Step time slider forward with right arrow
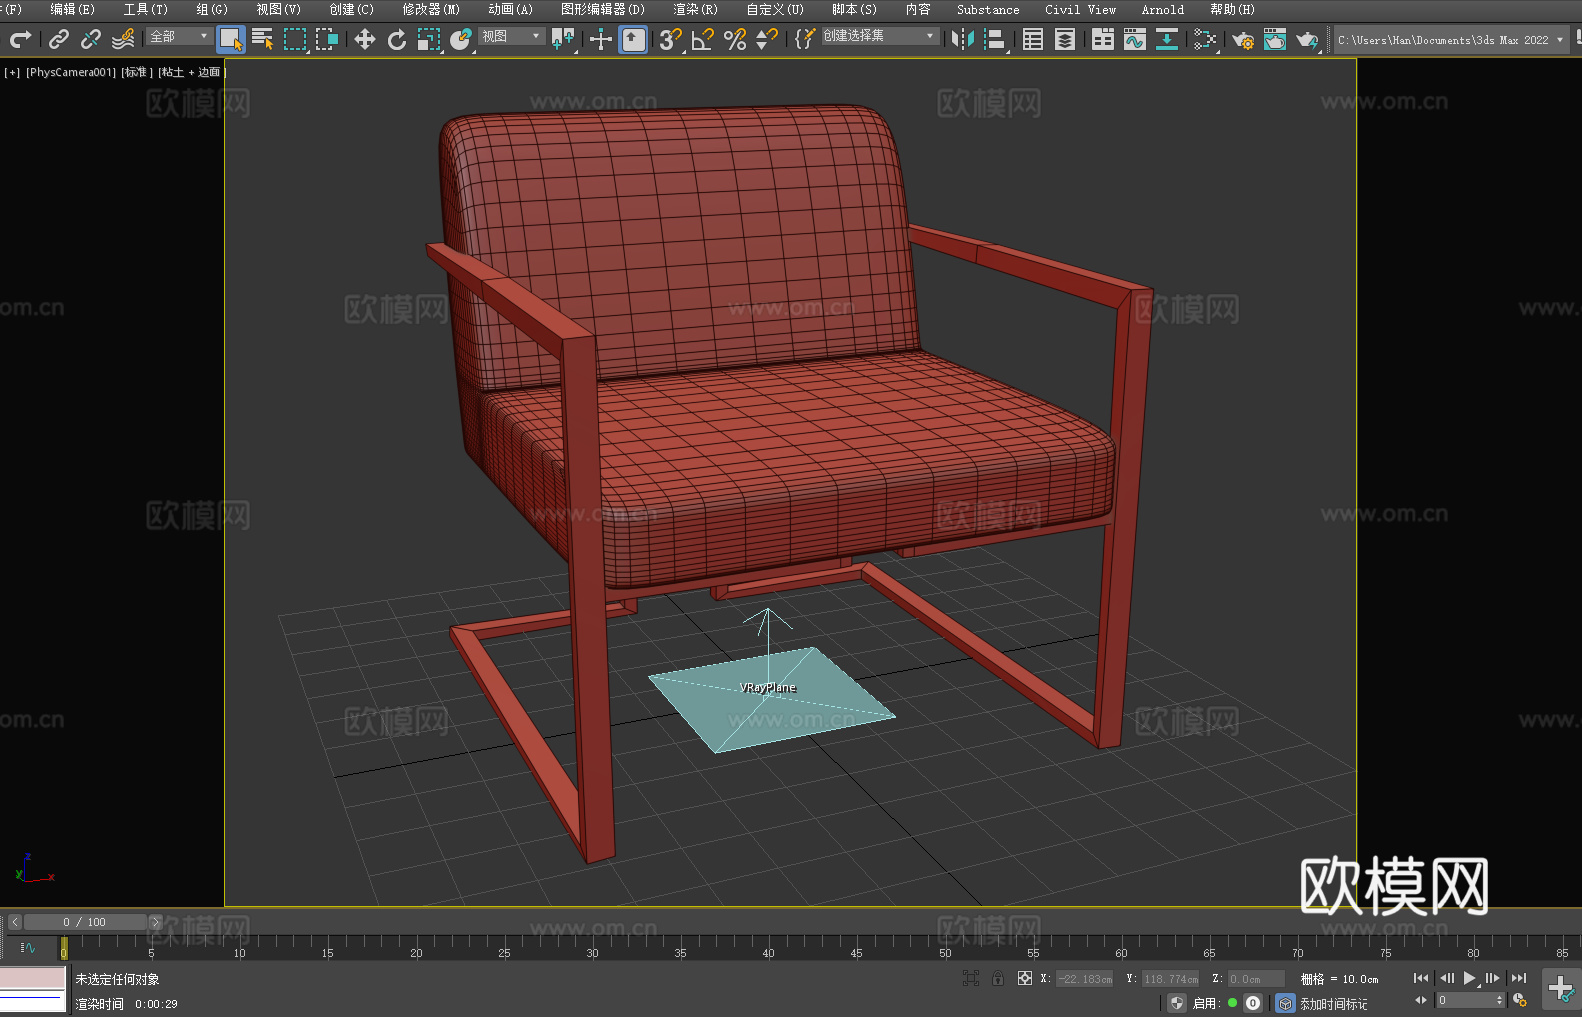This screenshot has width=1582, height=1017. (x=155, y=922)
